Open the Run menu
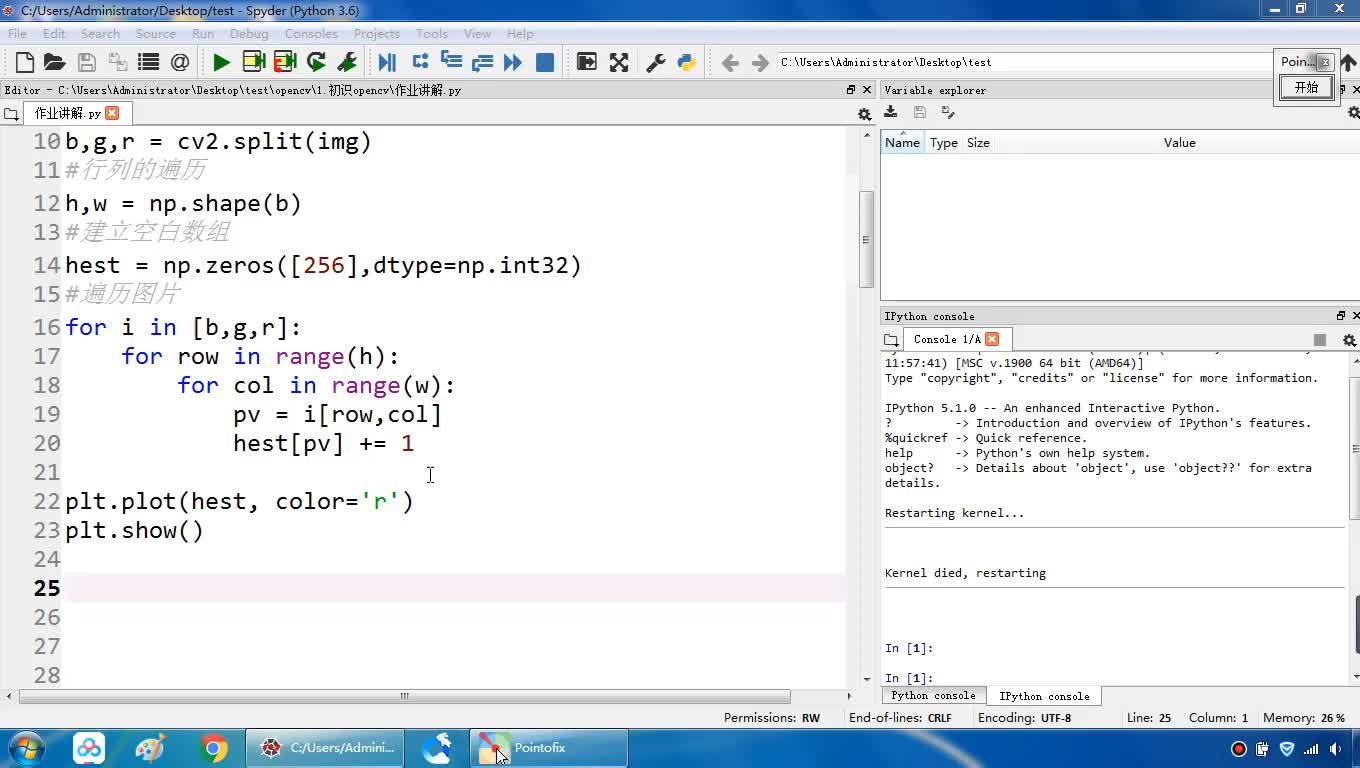This screenshot has width=1360, height=768. (x=203, y=33)
